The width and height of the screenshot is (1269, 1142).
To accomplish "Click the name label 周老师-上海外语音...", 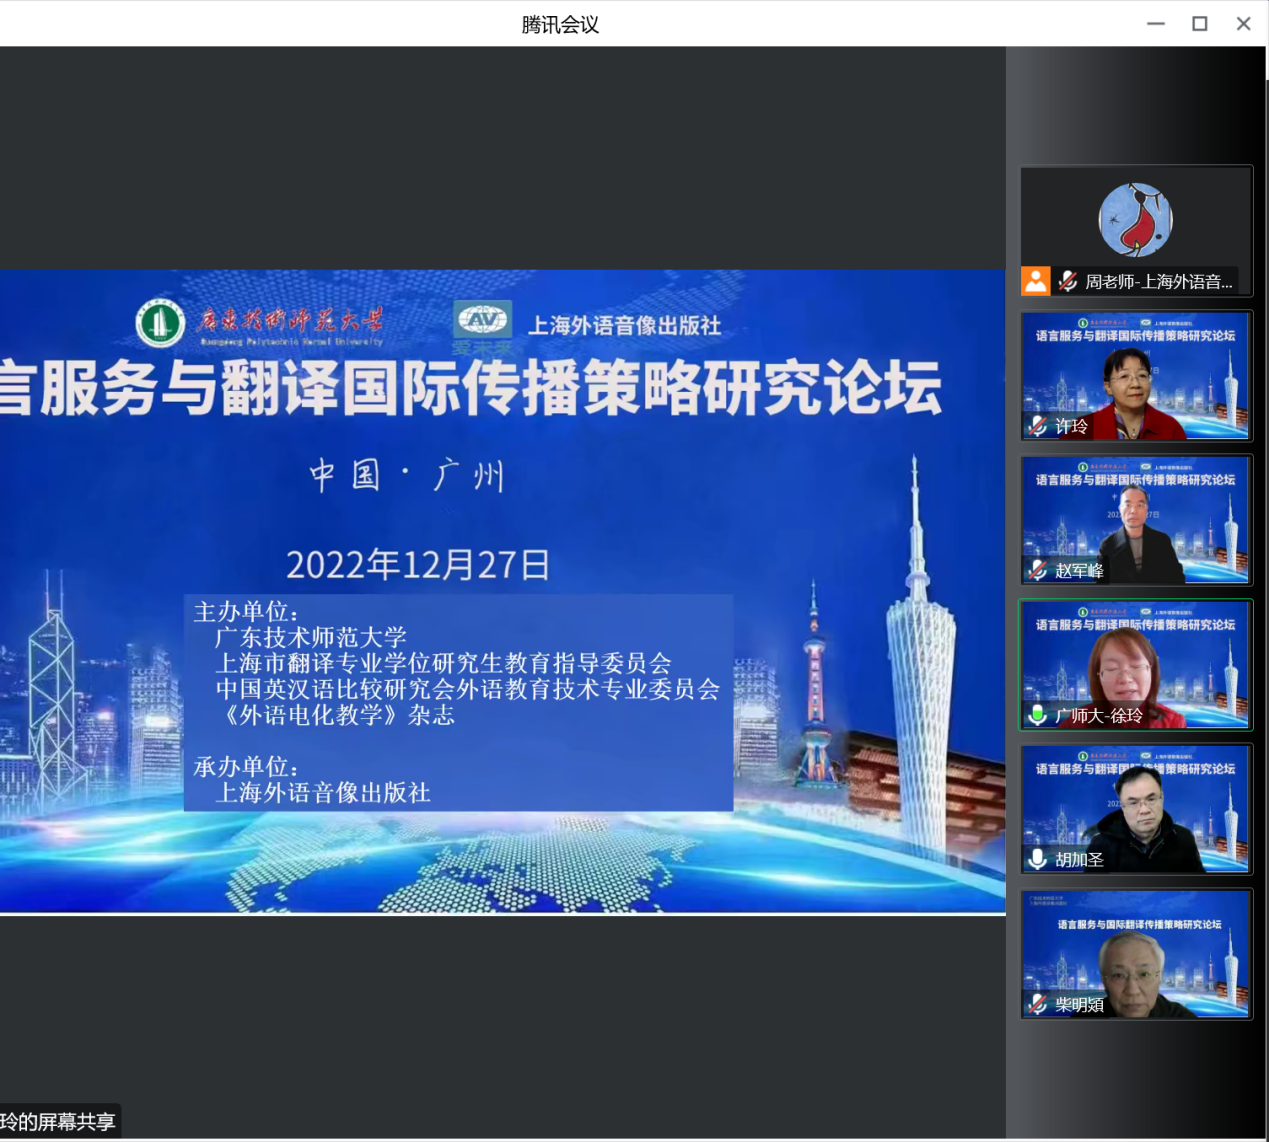I will click(x=1158, y=282).
